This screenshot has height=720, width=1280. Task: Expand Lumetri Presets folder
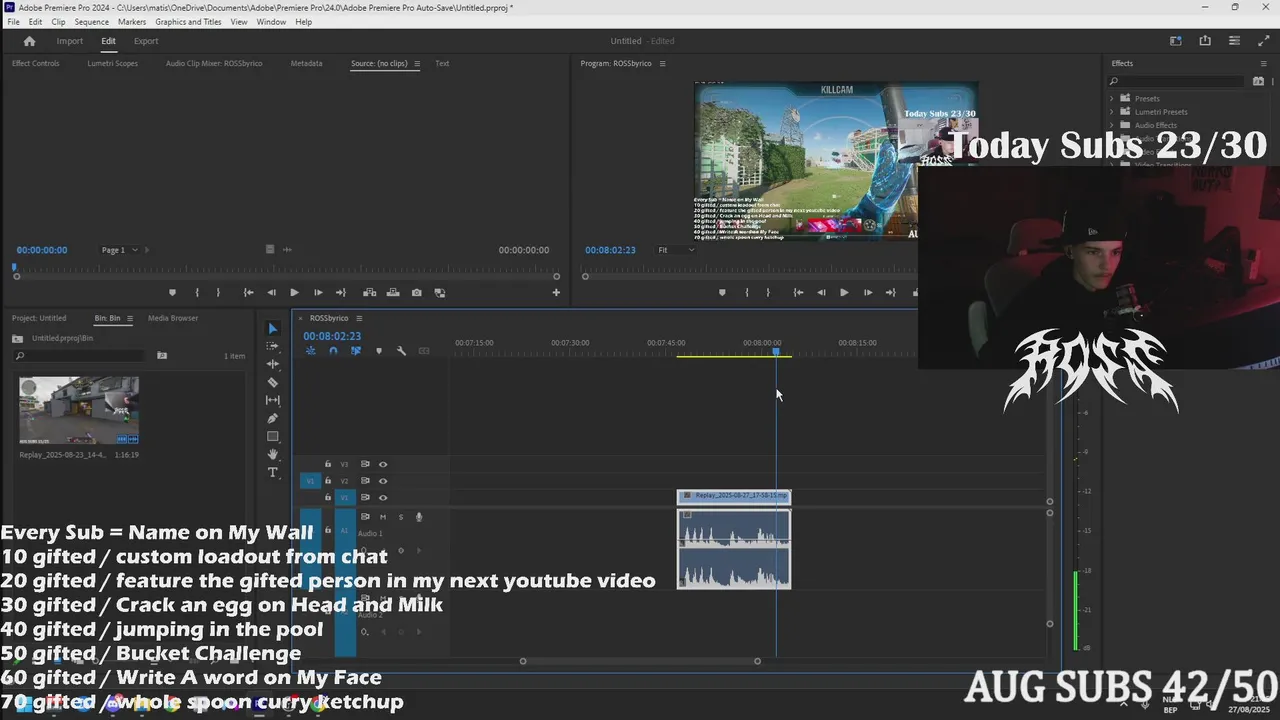1112,112
